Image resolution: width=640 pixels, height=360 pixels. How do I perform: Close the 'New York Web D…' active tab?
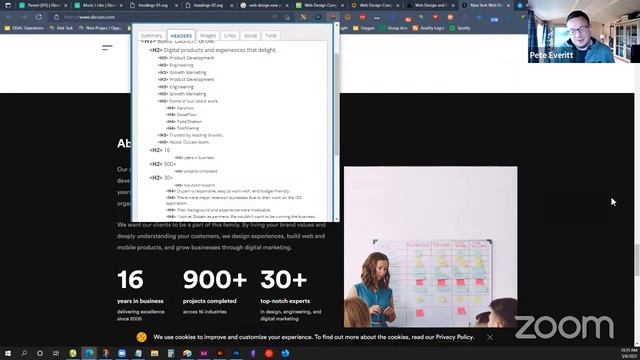[x=508, y=6]
